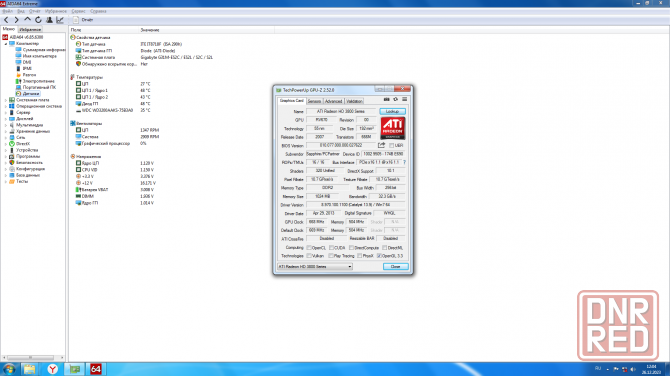Expand Тесты tree node
The width and height of the screenshot is (670, 376).
[6, 182]
